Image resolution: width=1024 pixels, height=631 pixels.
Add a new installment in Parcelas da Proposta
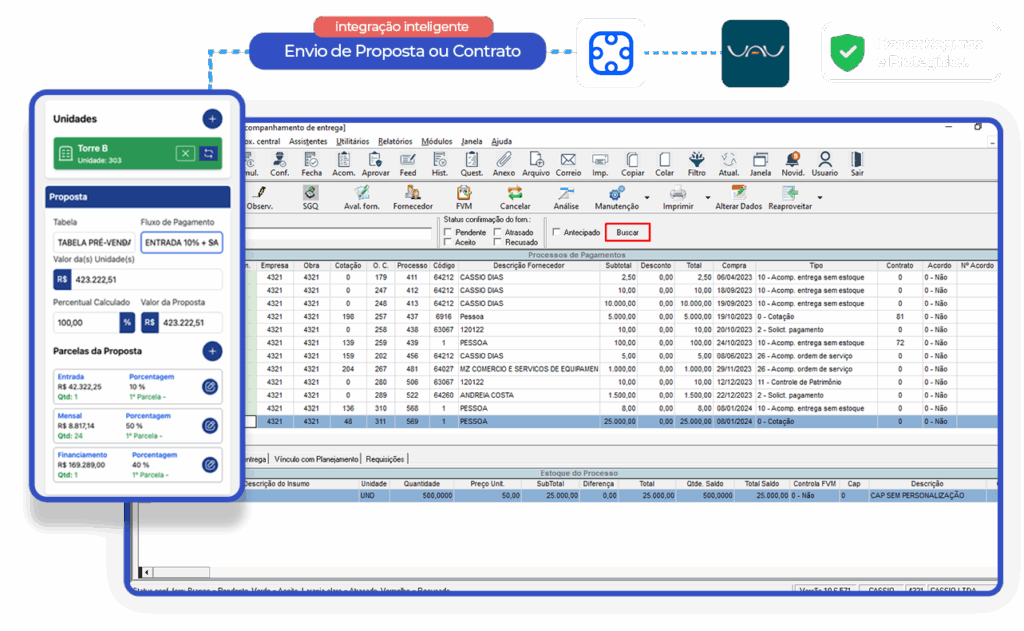tap(212, 351)
